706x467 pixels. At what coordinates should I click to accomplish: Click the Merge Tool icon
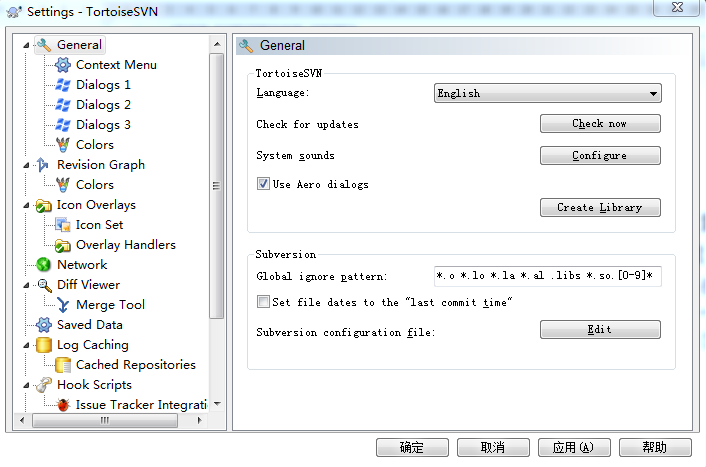click(x=63, y=305)
